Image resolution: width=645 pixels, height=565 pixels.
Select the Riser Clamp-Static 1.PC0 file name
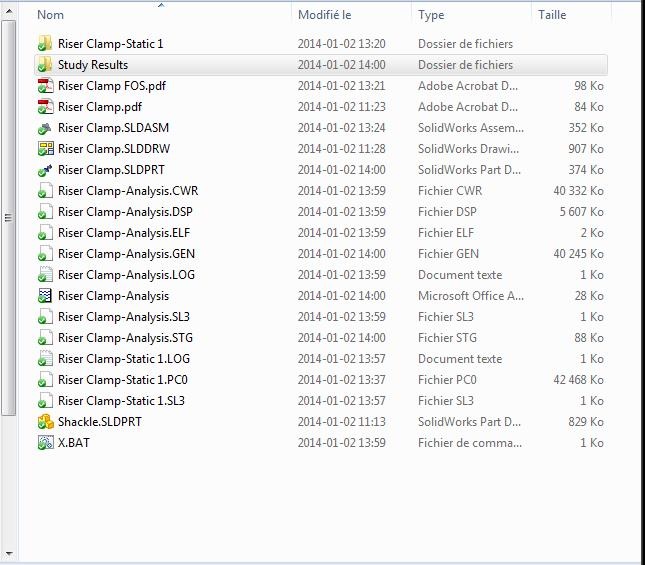point(123,380)
